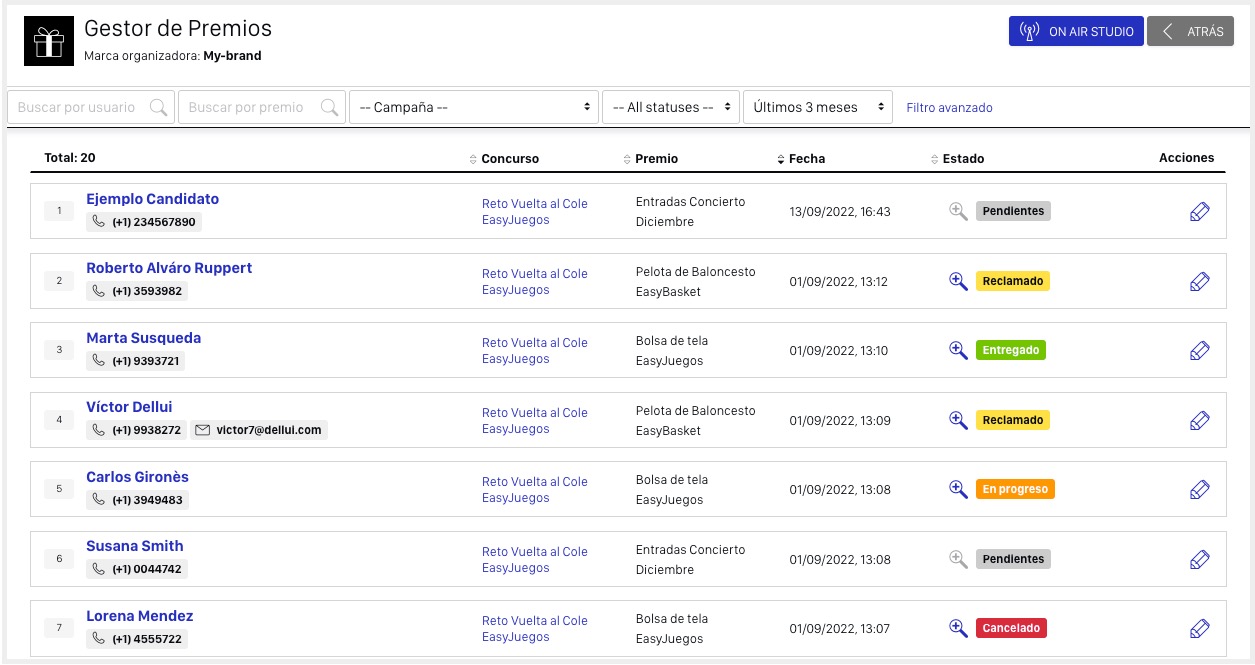Click search icon in prize search field

329,108
